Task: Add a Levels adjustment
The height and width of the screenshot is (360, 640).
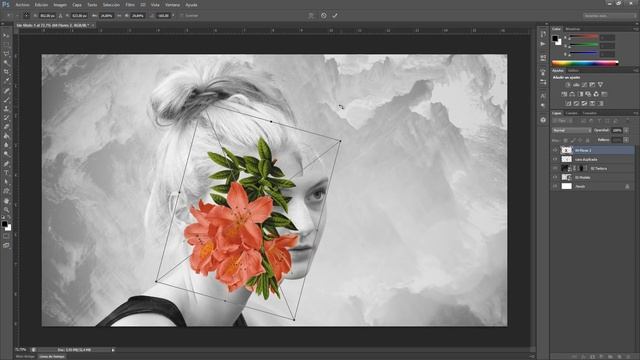Action: [x=576, y=84]
